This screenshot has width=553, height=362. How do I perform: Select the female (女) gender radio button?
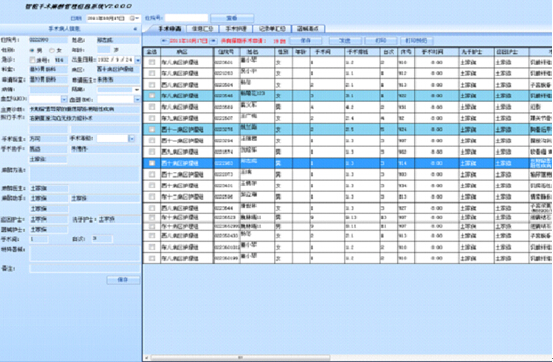point(51,50)
